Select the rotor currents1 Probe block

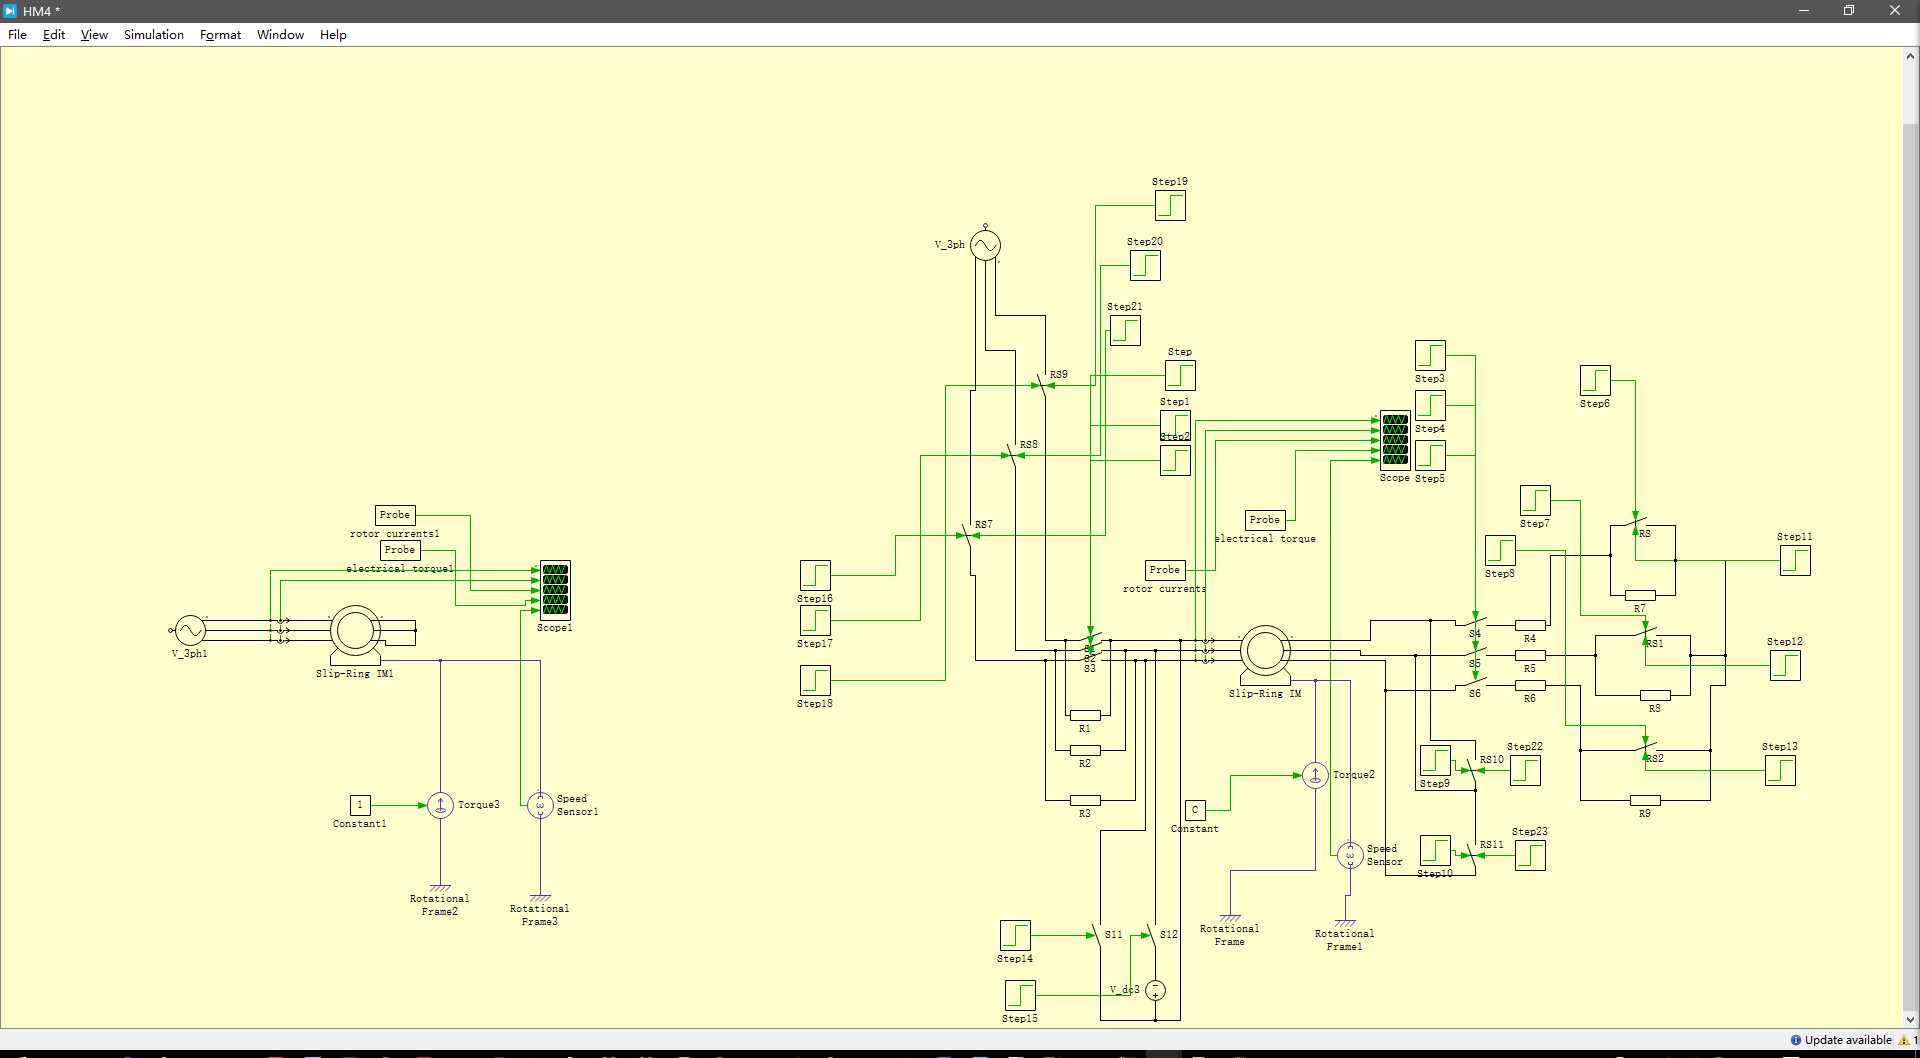[x=395, y=515]
